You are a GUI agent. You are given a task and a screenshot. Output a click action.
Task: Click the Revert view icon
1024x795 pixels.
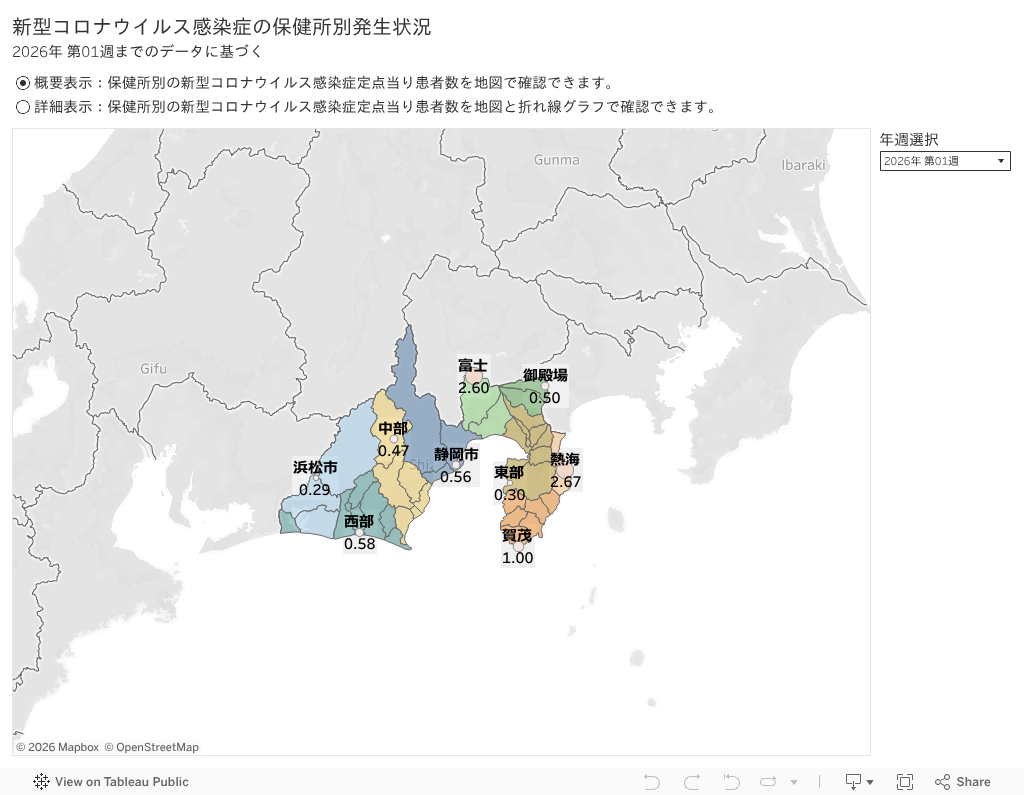click(731, 782)
